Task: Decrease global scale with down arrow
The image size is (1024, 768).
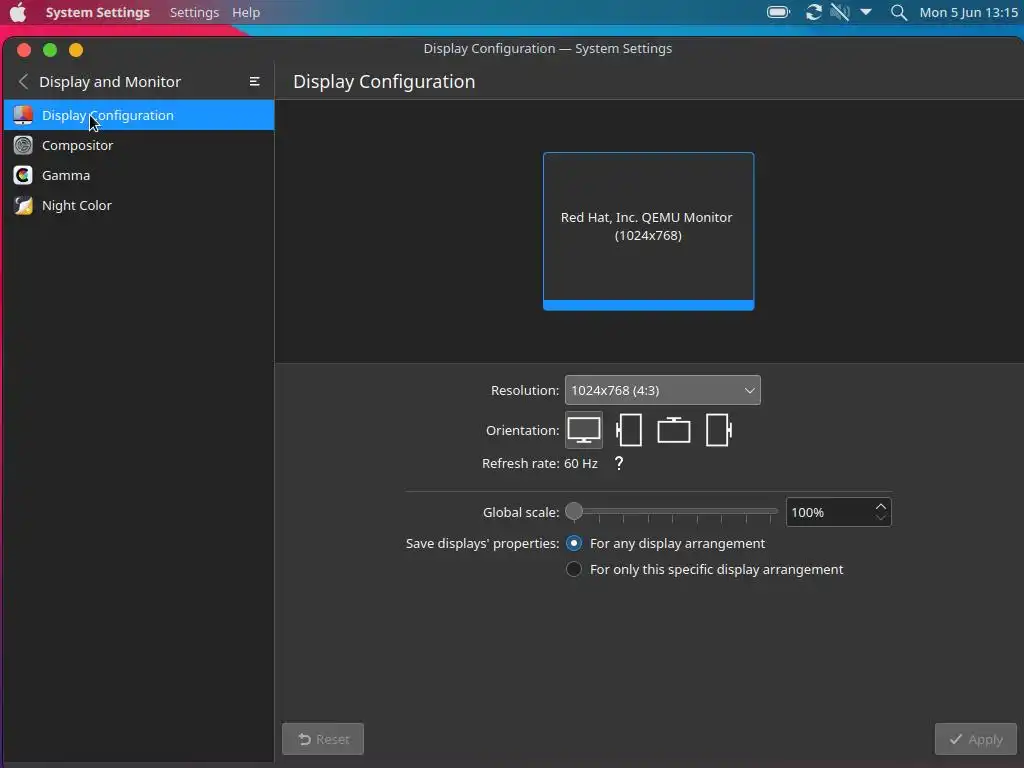Action: click(x=881, y=519)
